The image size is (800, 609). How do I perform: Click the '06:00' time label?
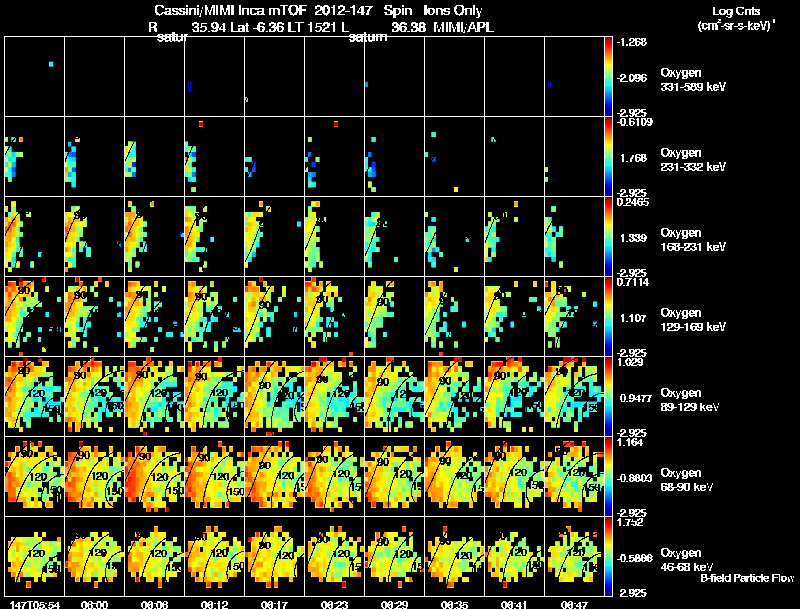[94, 605]
